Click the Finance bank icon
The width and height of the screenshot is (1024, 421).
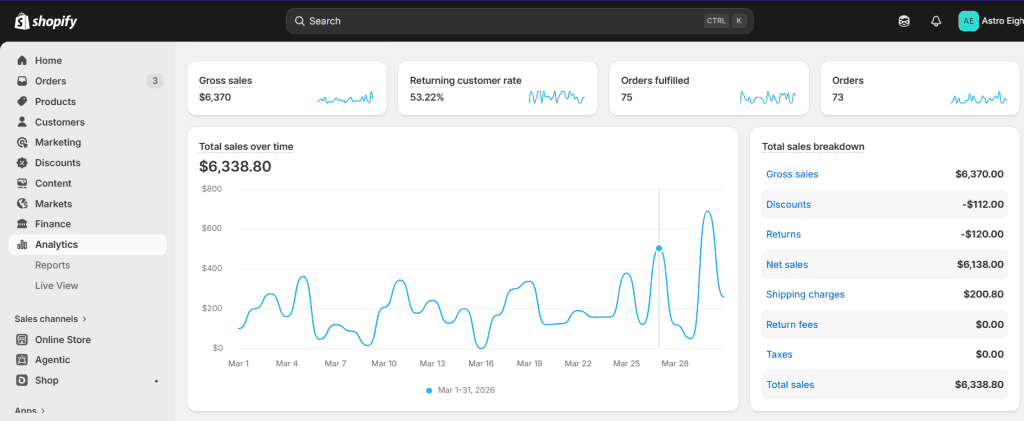[22, 224]
